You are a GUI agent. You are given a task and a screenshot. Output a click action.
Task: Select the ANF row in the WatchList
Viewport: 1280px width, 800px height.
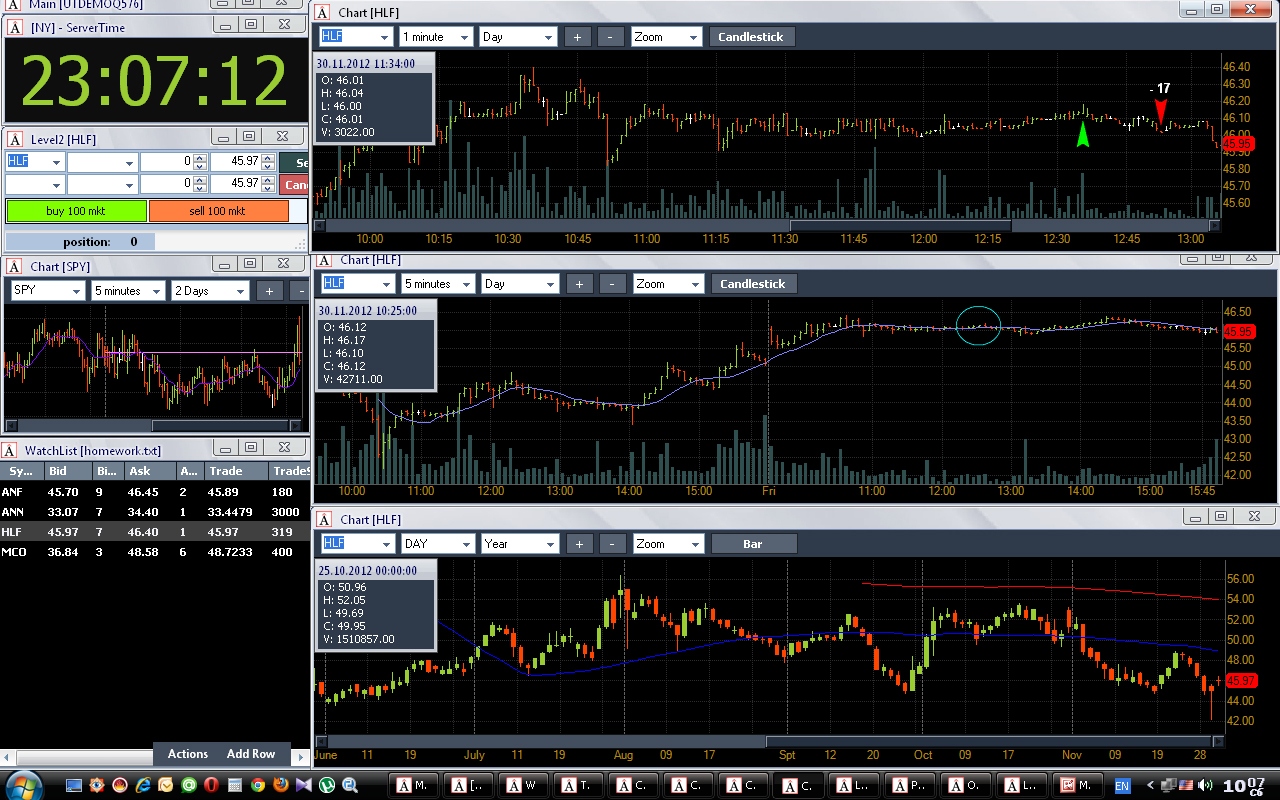click(154, 492)
